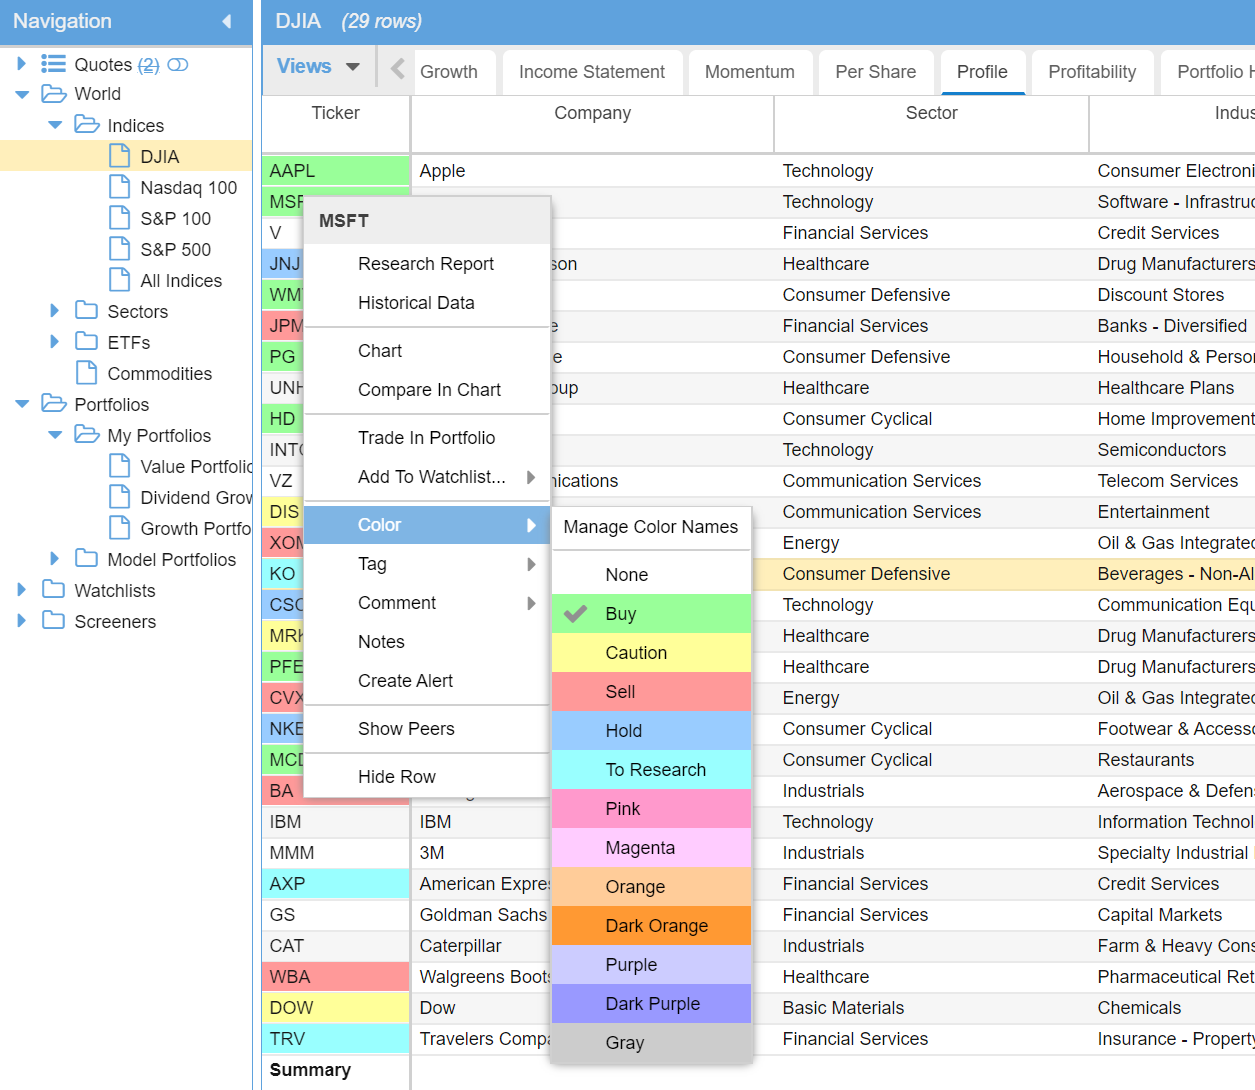Select Show Peers menu item
This screenshot has height=1090, width=1255.
coord(427,729)
